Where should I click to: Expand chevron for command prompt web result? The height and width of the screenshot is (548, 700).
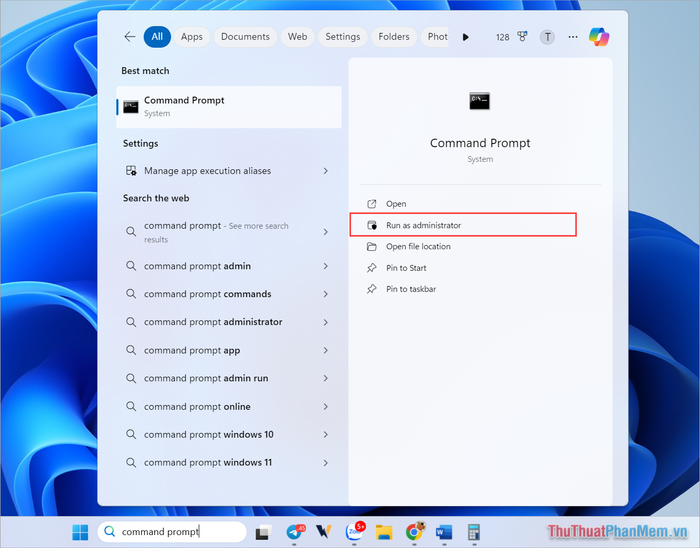coord(325,232)
